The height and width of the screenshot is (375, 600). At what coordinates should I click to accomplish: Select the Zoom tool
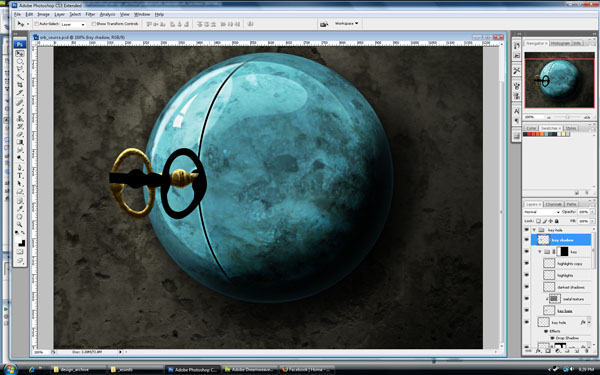(x=20, y=225)
